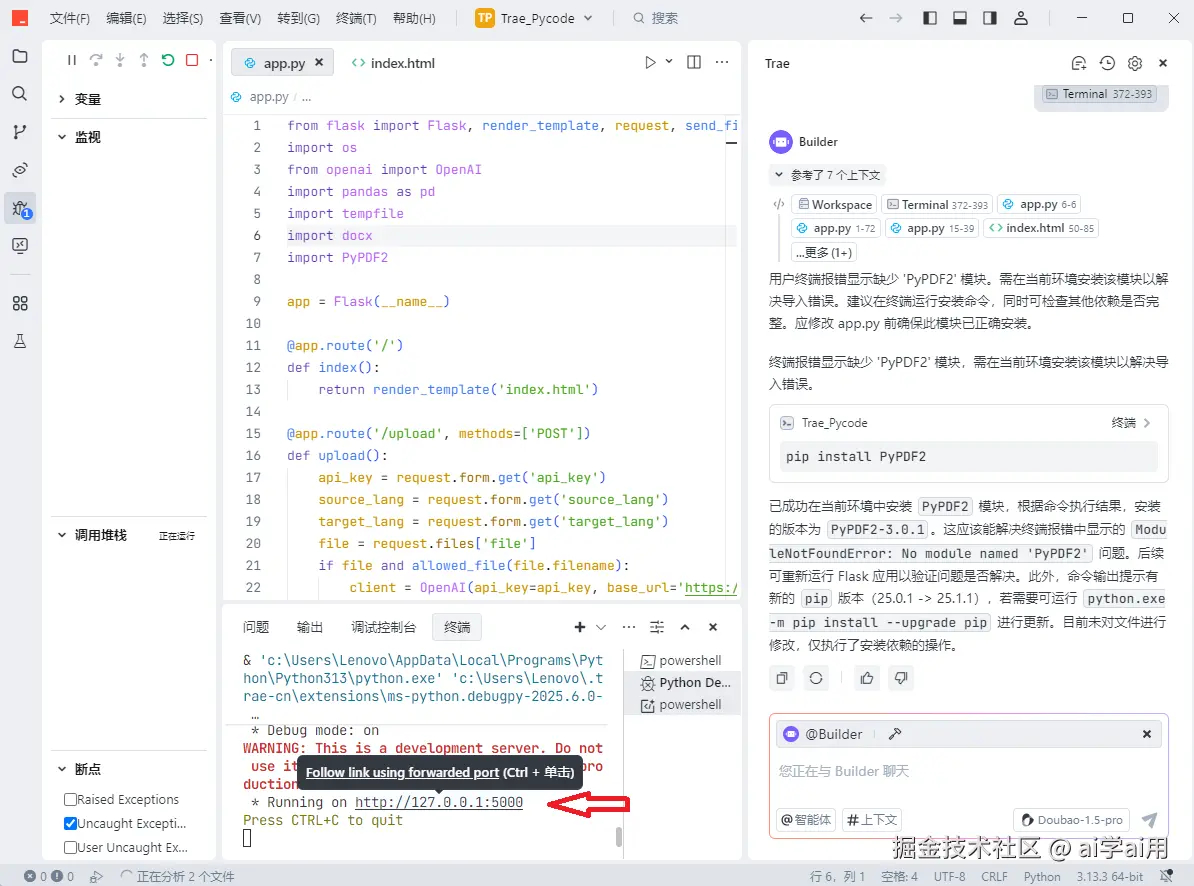Viewport: 1194px width, 886px height.
Task: Toggle the bottom panel layout icon
Action: click(959, 18)
